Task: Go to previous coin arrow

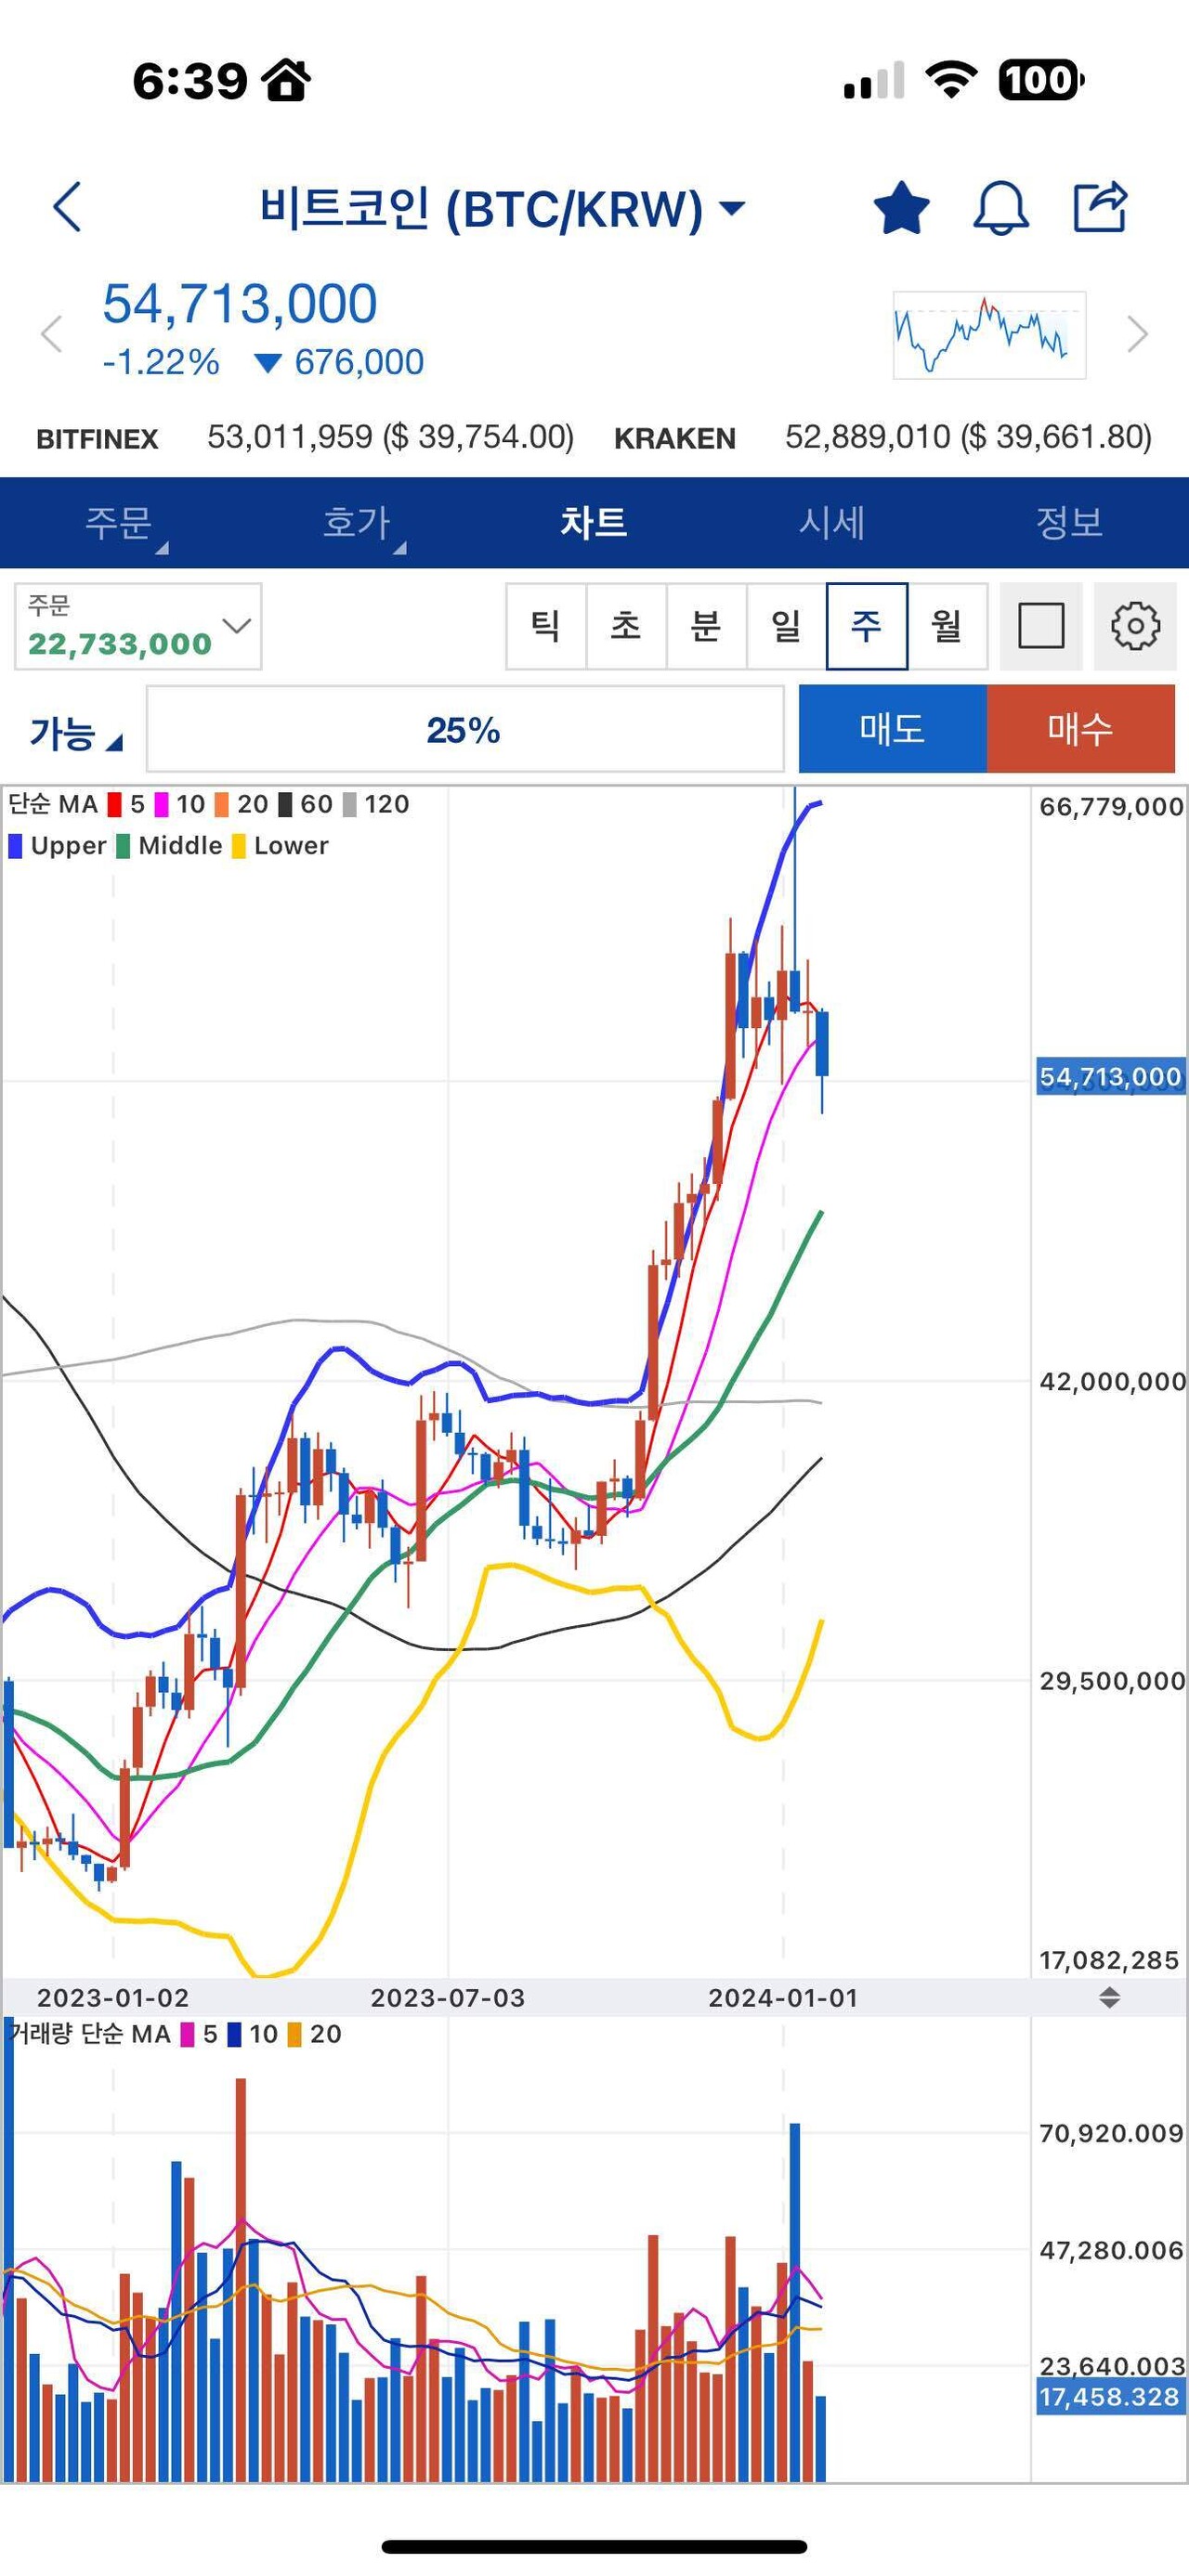Action: [52, 334]
